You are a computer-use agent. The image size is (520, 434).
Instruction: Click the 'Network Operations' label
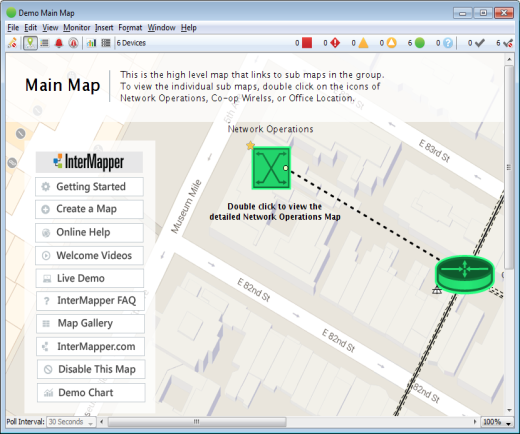tap(270, 129)
